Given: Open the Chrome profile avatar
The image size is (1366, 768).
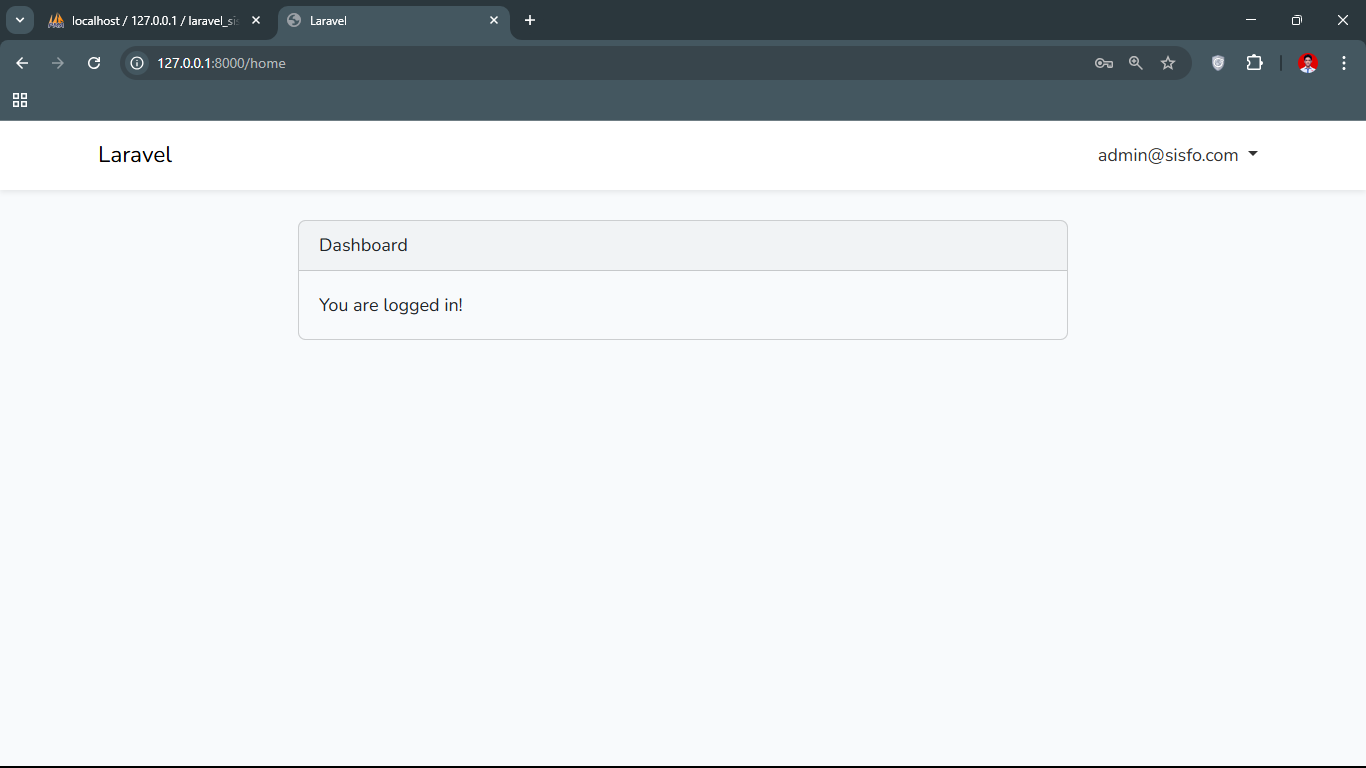Looking at the screenshot, I should 1307,63.
